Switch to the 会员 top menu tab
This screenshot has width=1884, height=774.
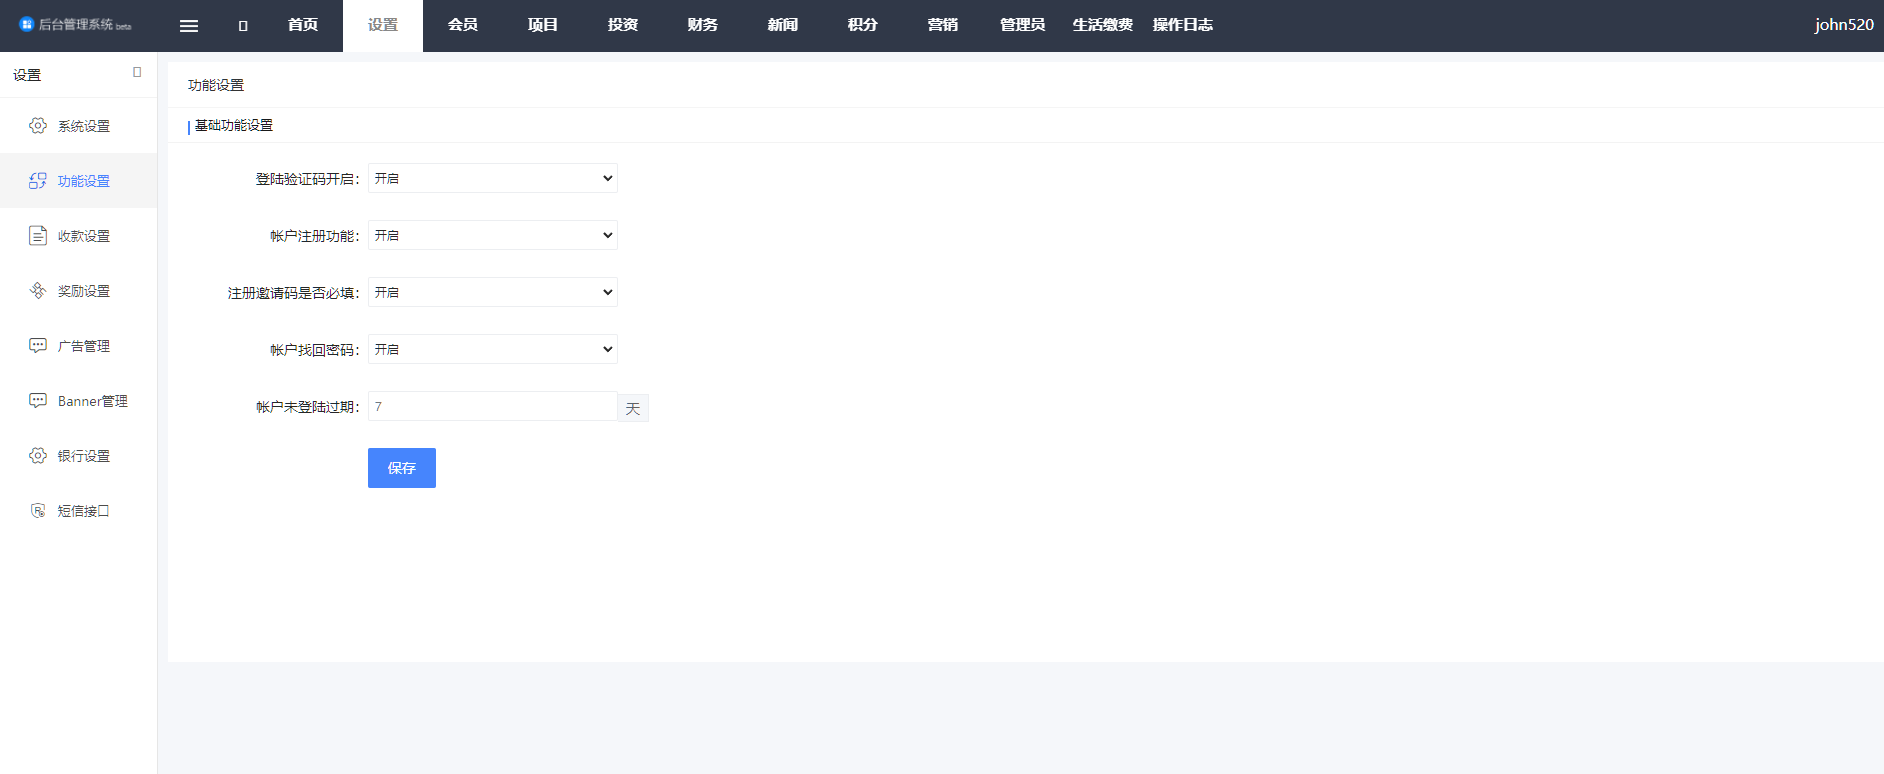click(462, 25)
